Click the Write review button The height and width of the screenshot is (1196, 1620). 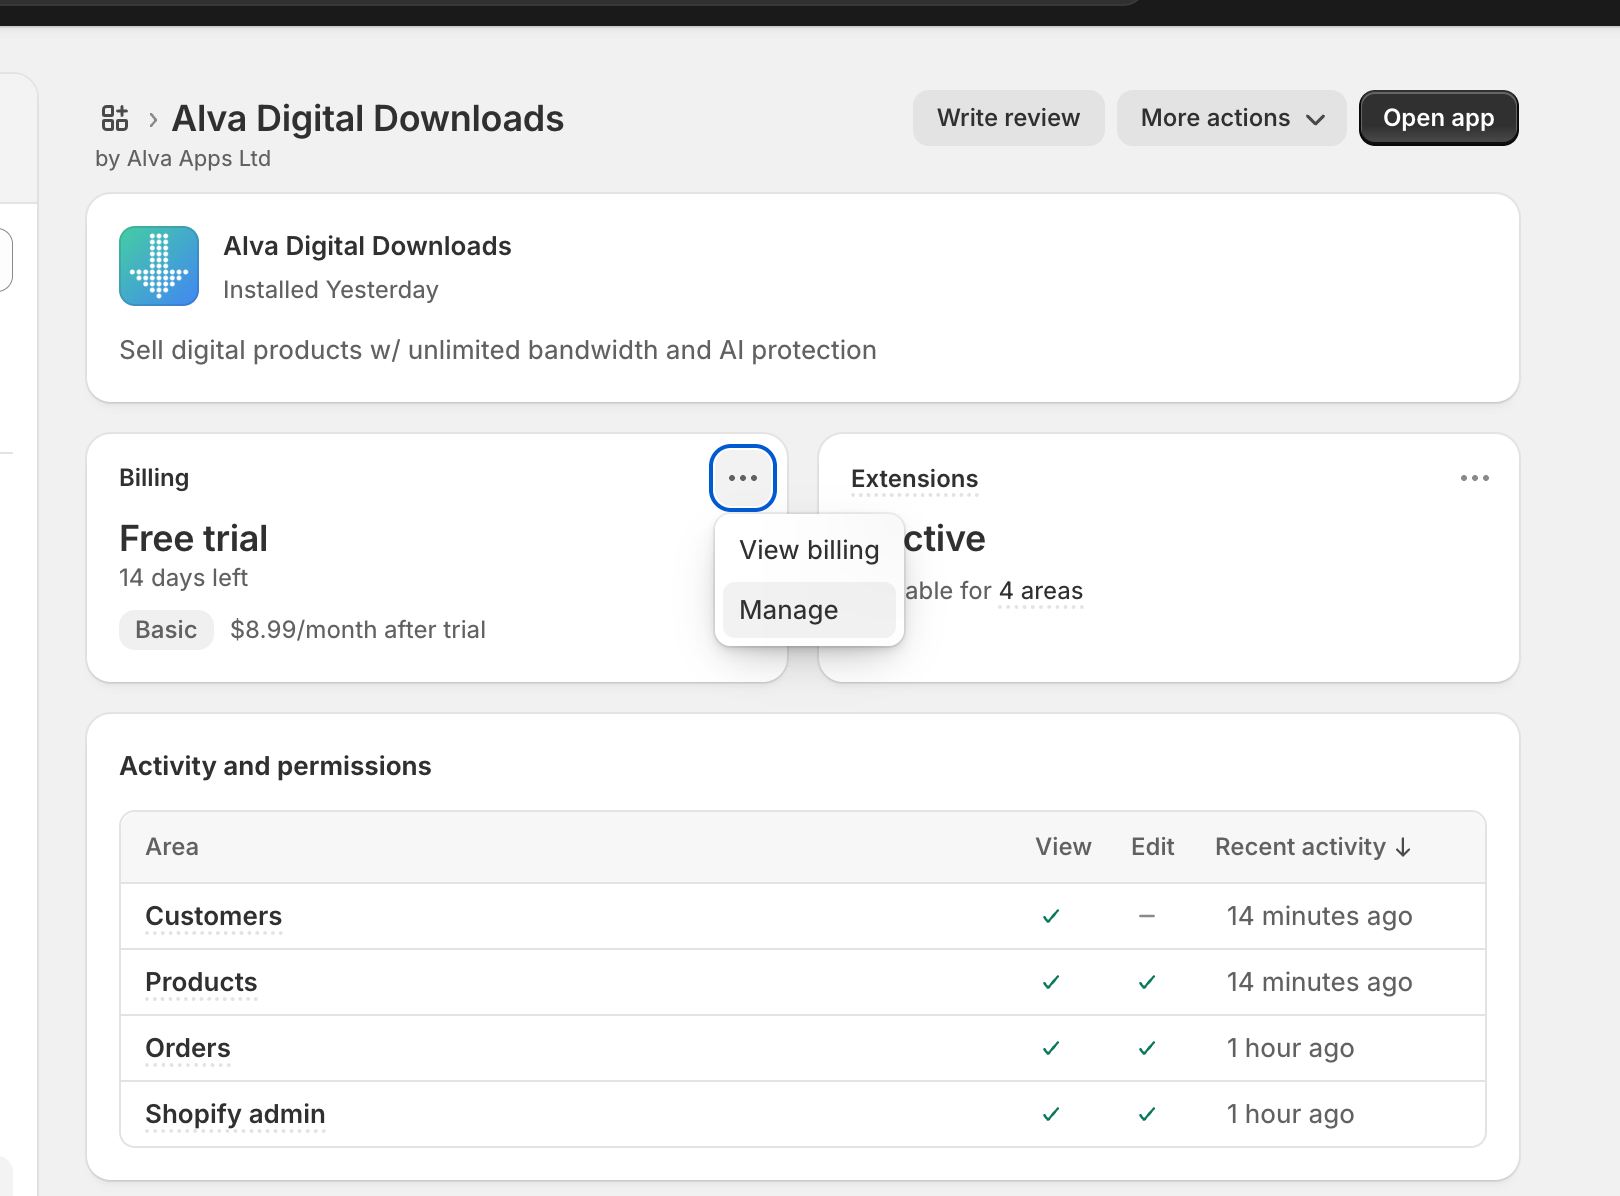coord(1008,118)
